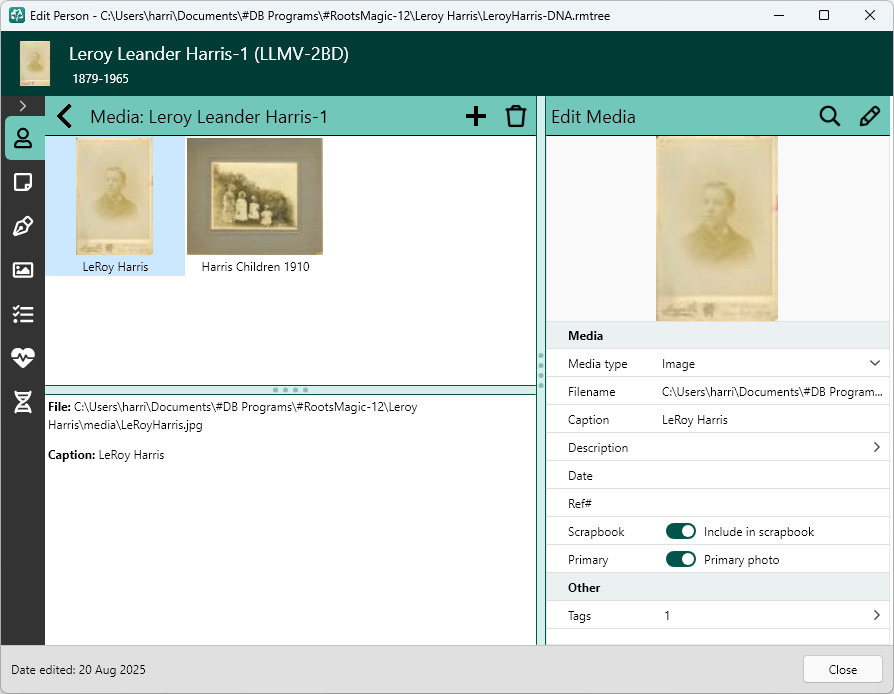Viewport: 894px width, 694px height.
Task: Click the RootsMagic app icon in title bar
Action: [x=17, y=15]
